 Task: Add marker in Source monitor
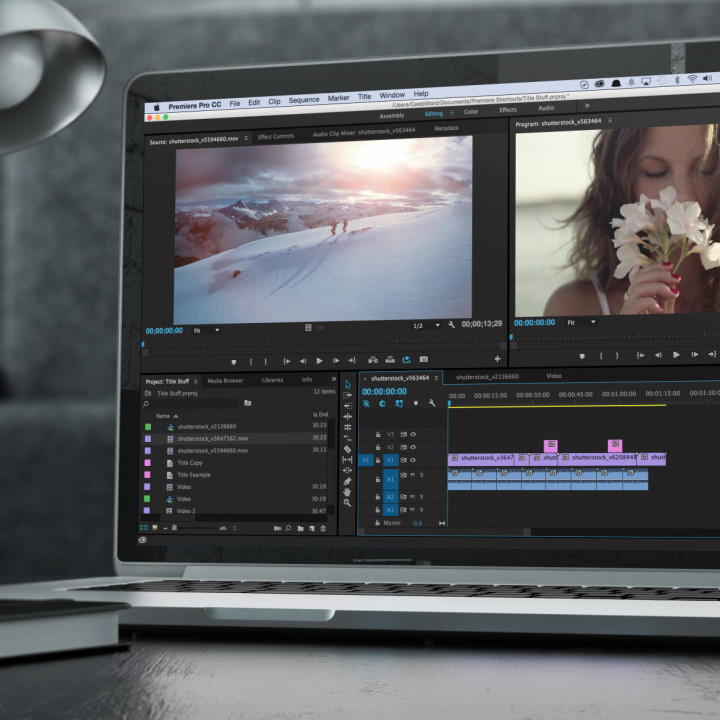click(234, 362)
